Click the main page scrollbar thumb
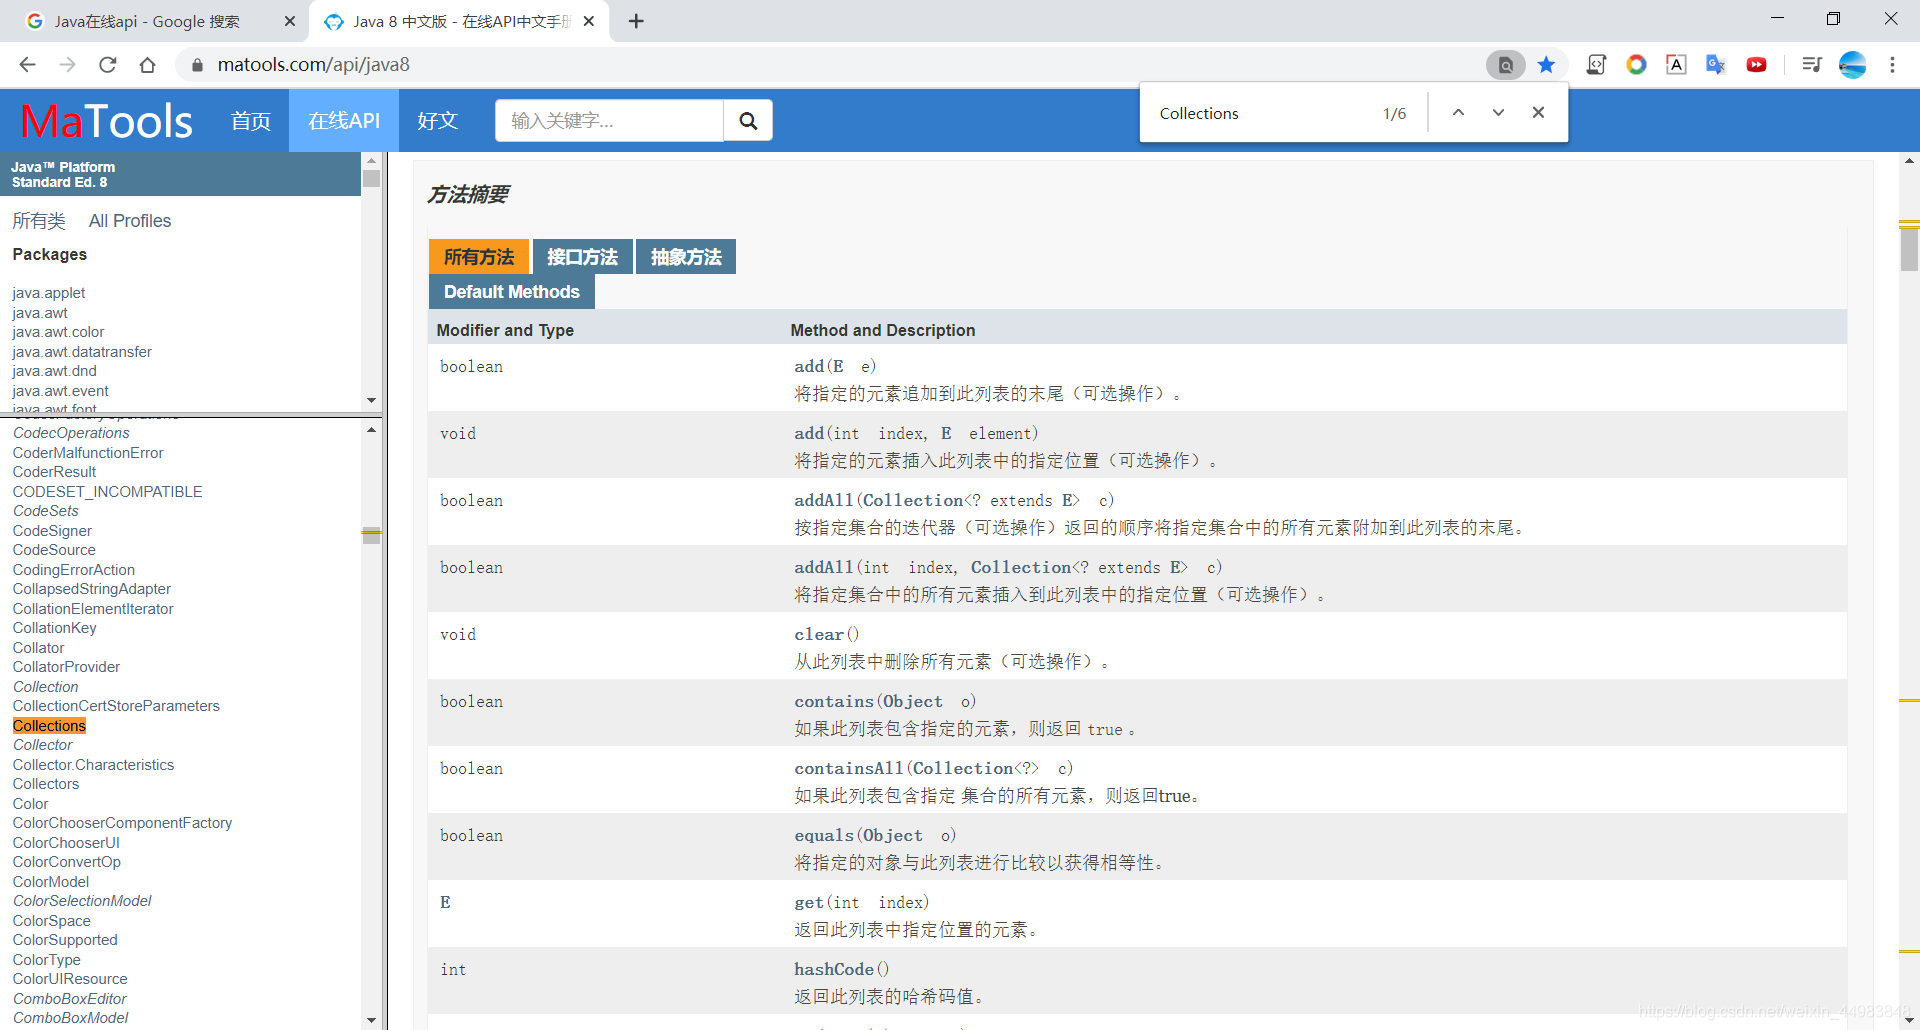 pos(1909,251)
